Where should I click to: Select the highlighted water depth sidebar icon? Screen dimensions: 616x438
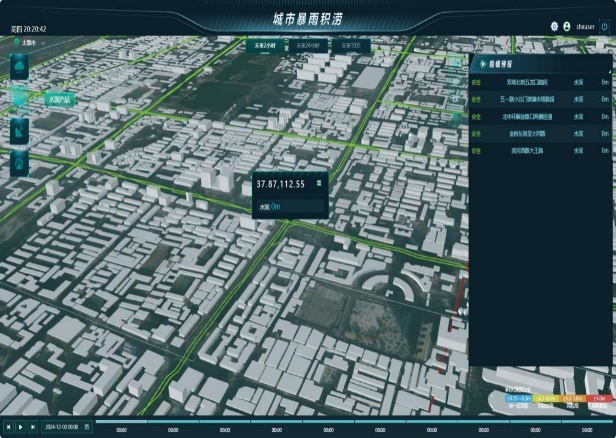[19, 98]
